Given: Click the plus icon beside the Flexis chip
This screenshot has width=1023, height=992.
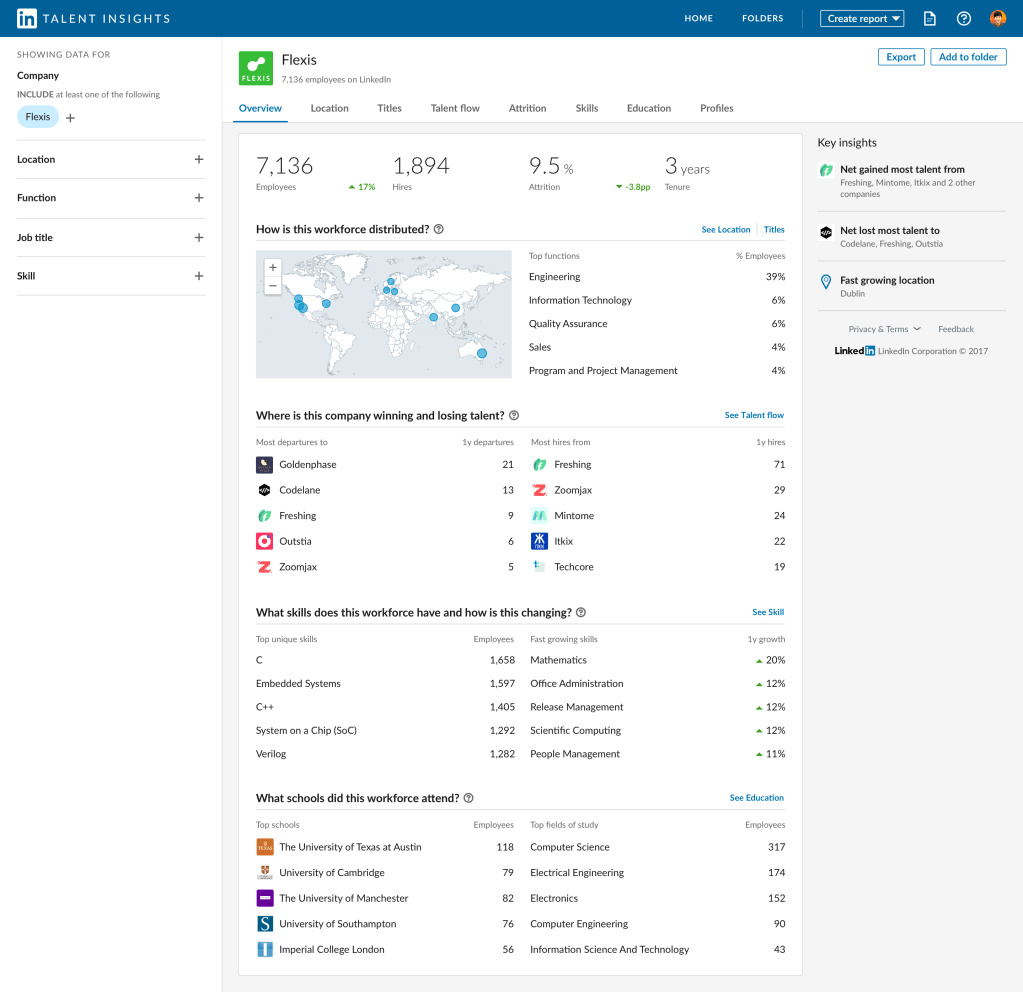Looking at the screenshot, I should 70,117.
